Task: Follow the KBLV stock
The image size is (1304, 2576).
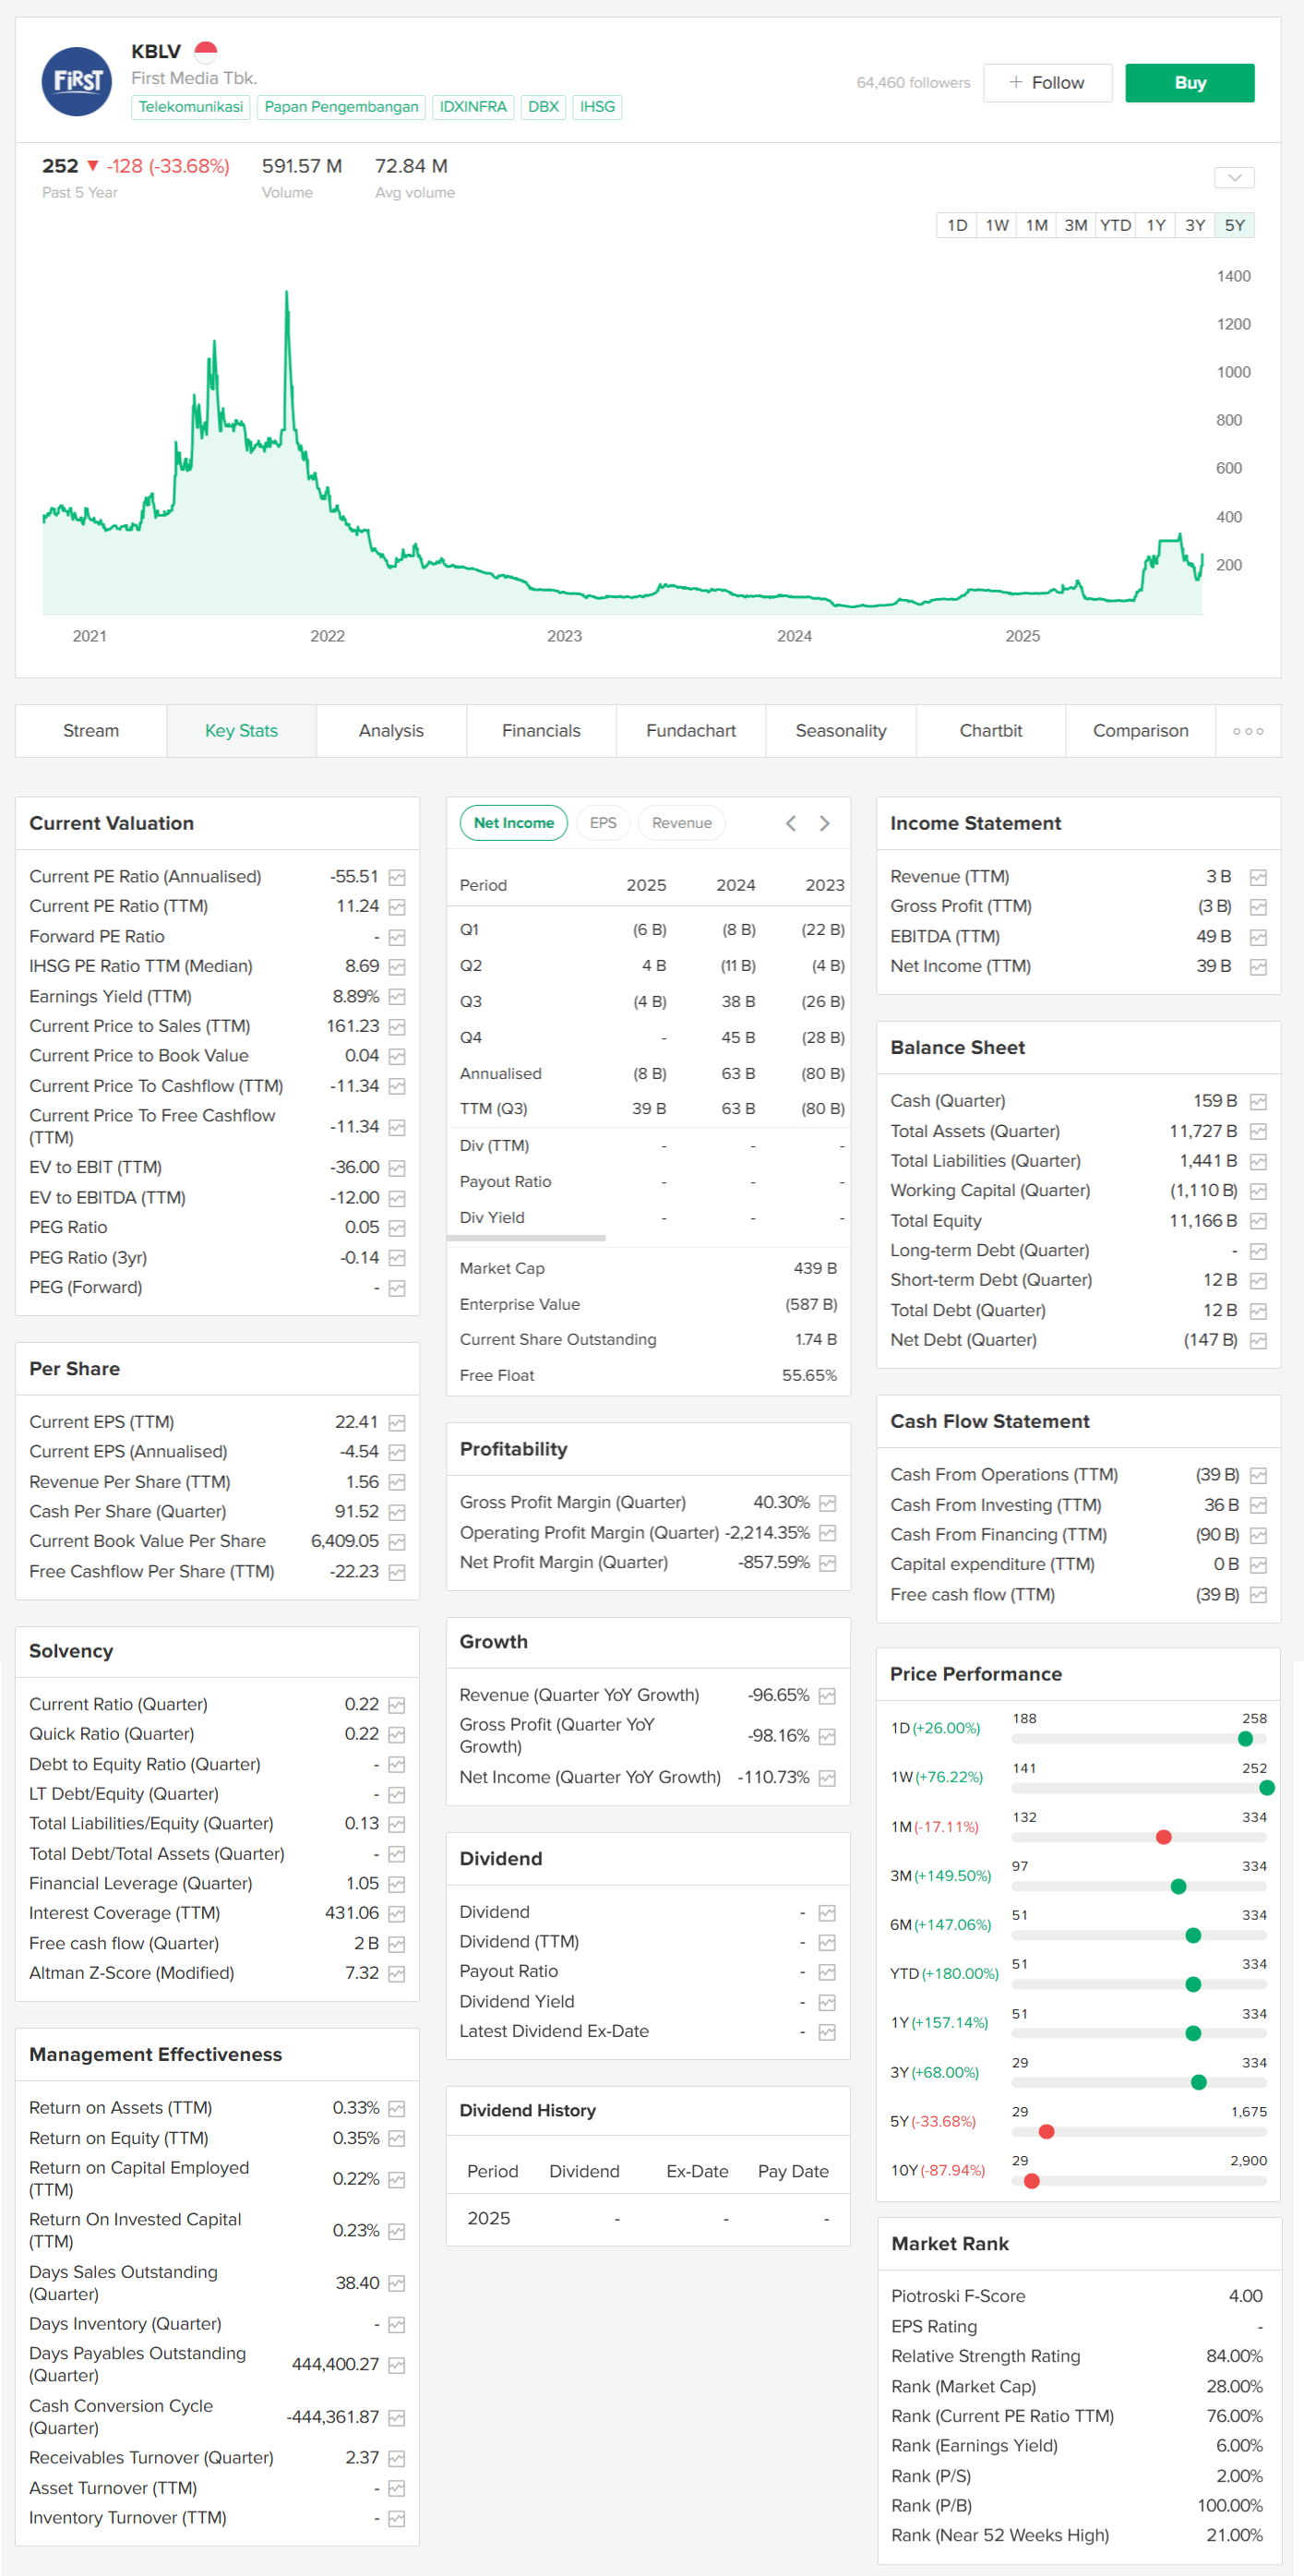Action: pyautogui.click(x=1046, y=83)
